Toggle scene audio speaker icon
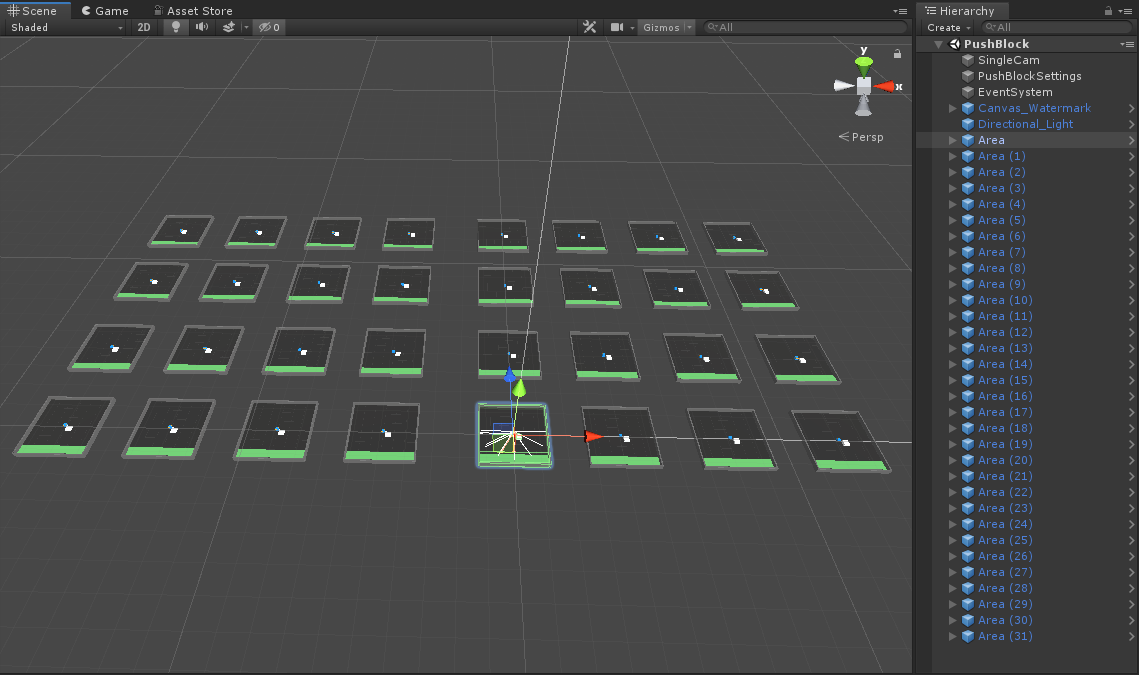 pos(201,27)
